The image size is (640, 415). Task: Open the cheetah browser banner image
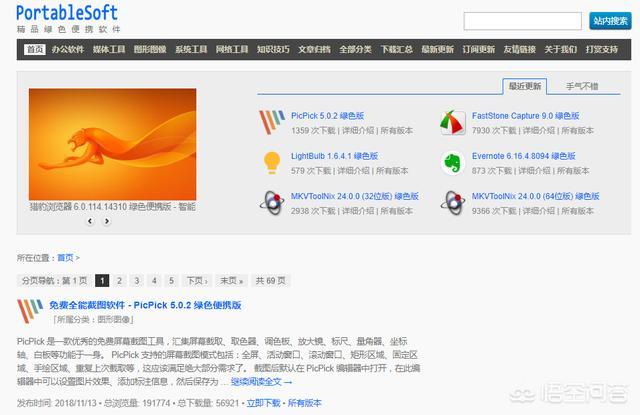(112, 144)
